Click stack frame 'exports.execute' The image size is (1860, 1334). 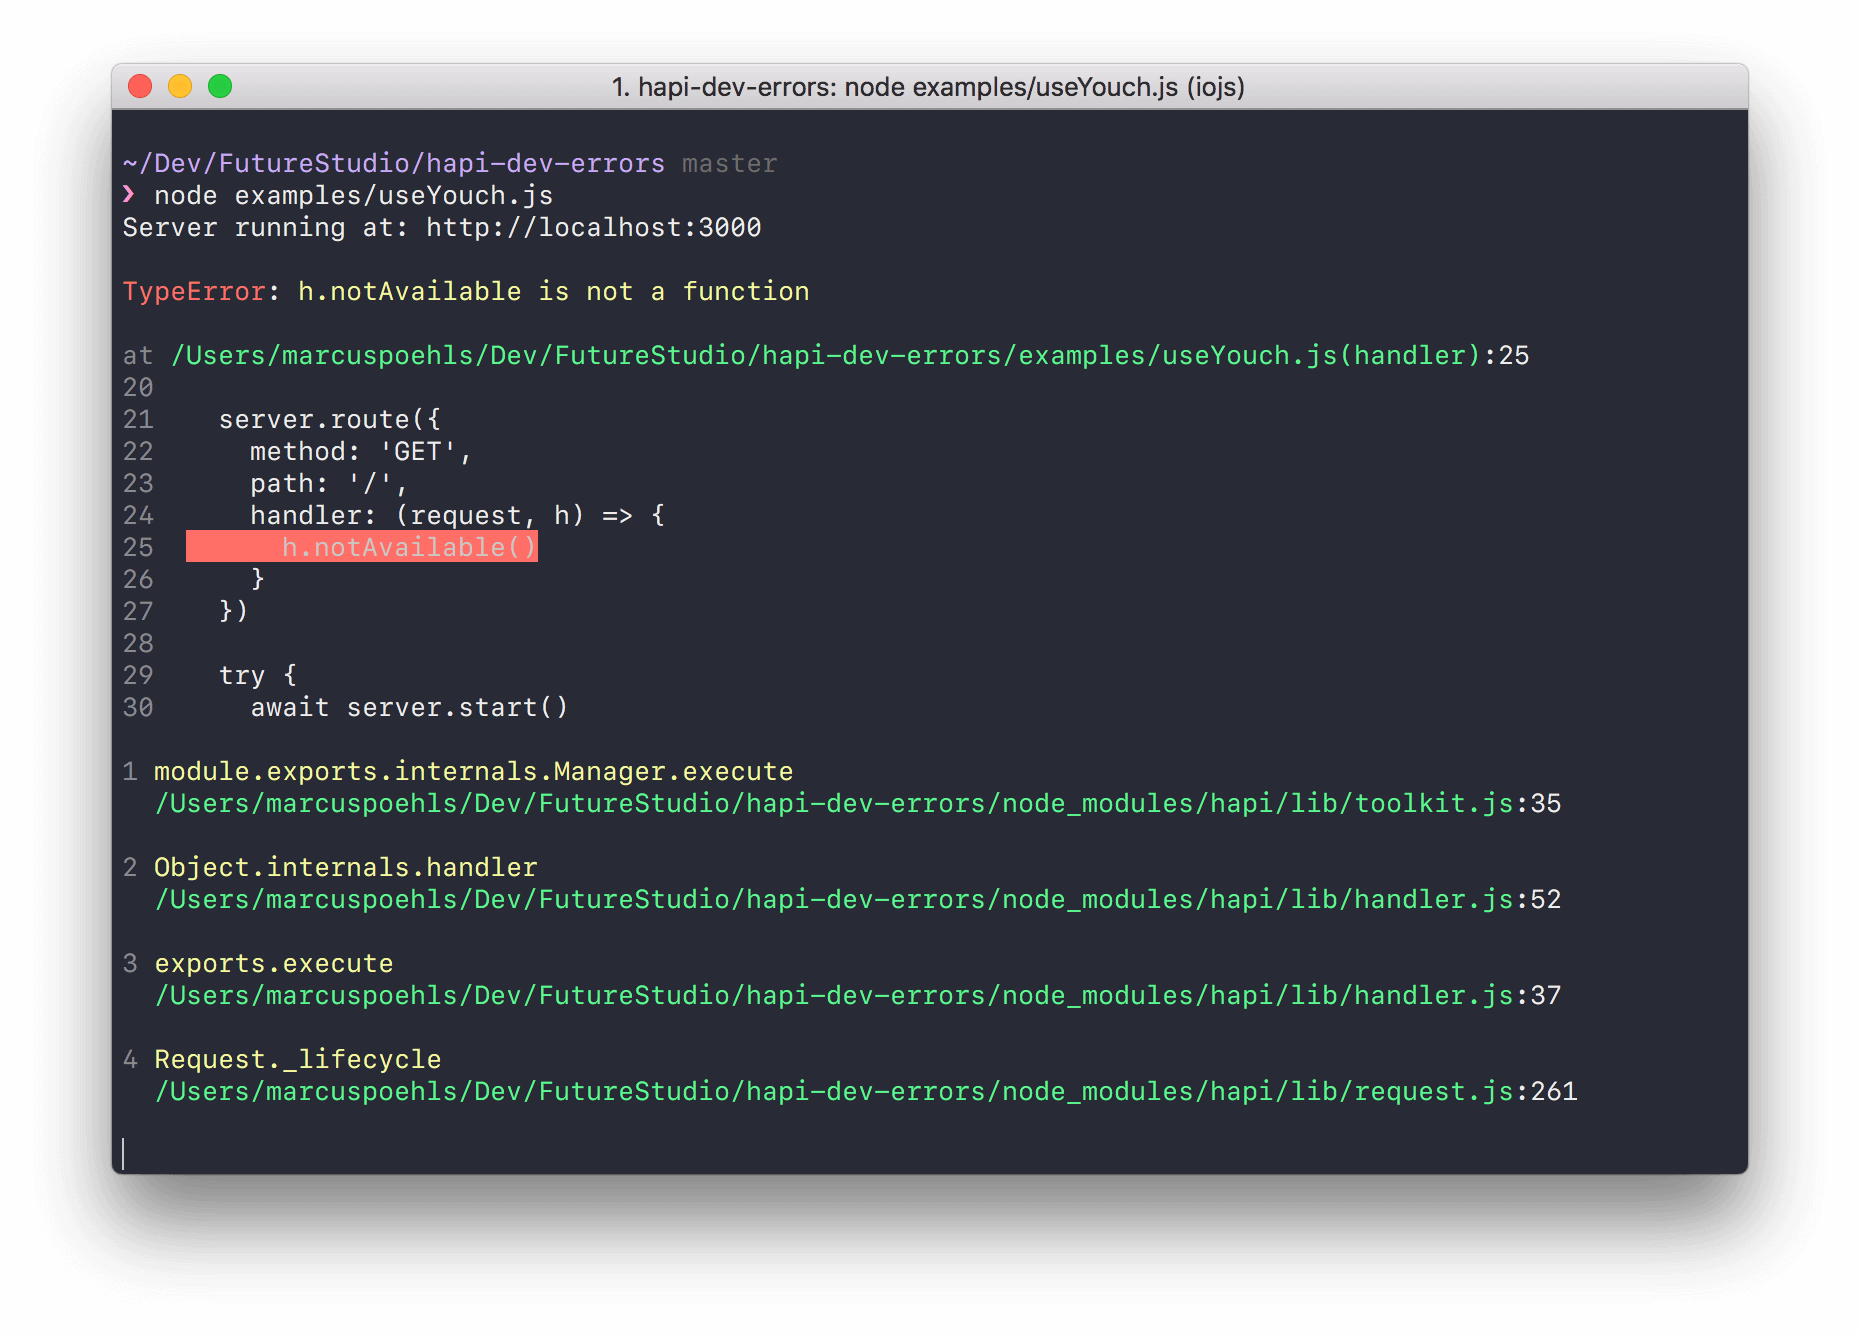pyautogui.click(x=274, y=963)
